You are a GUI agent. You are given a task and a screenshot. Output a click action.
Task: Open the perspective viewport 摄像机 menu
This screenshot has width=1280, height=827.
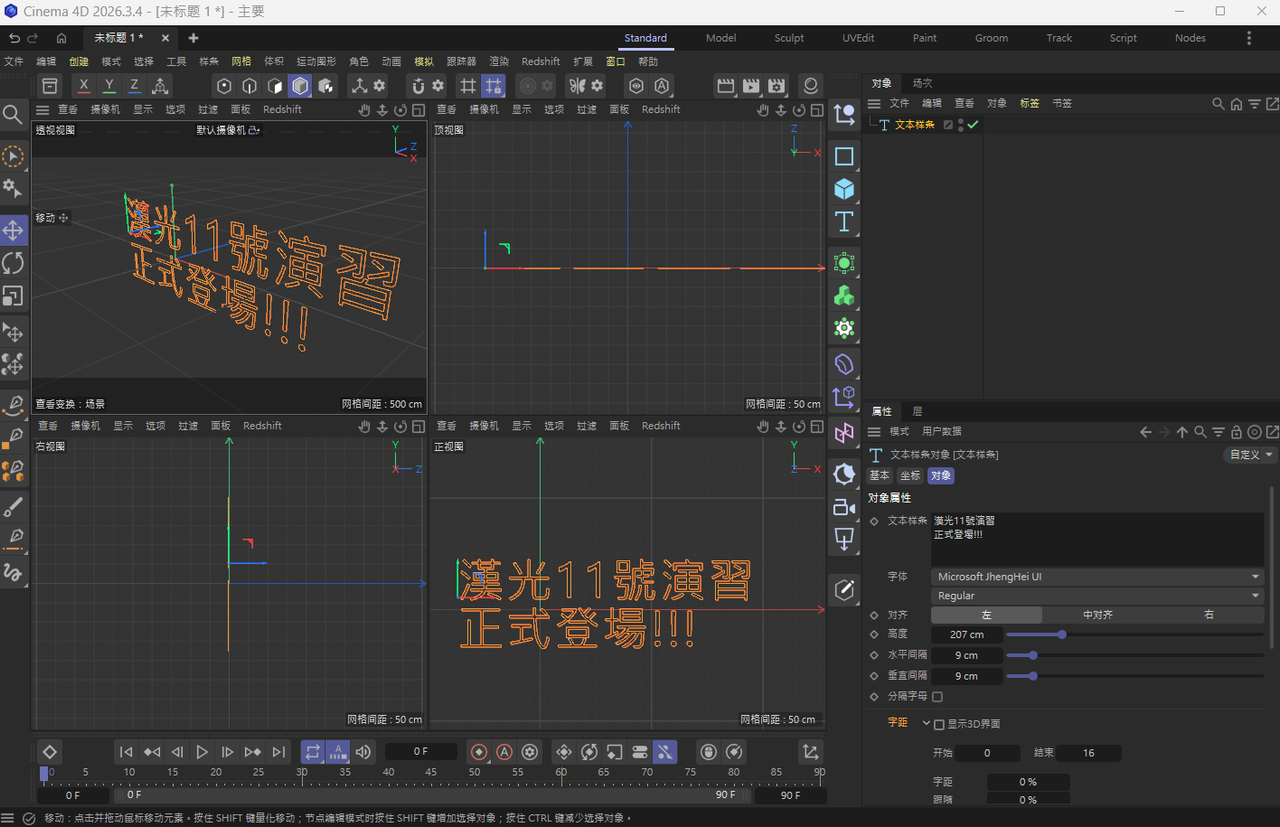click(x=105, y=109)
